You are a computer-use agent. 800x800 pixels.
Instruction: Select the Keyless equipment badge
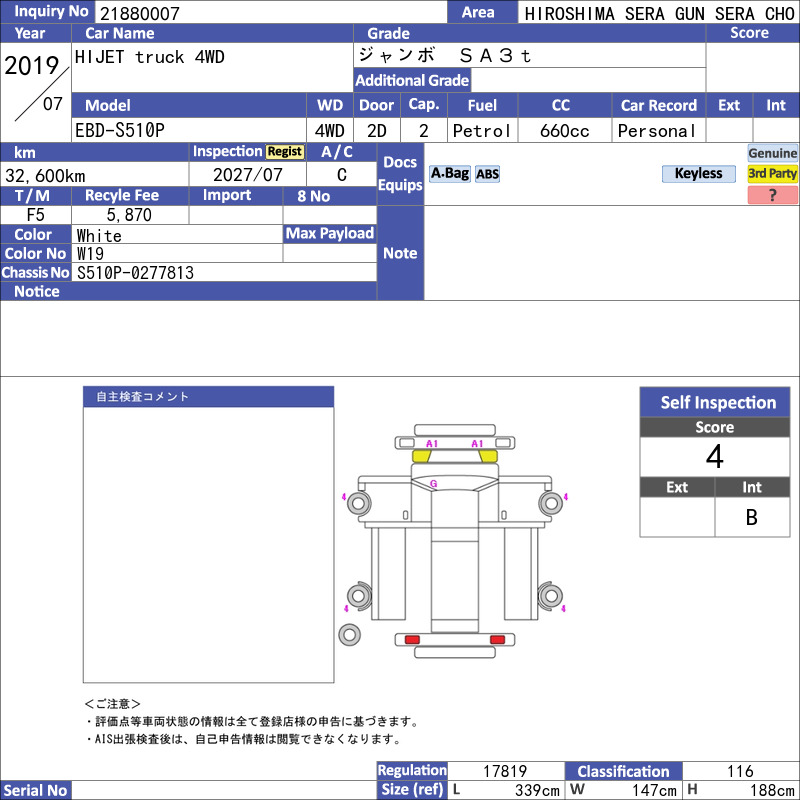click(698, 173)
